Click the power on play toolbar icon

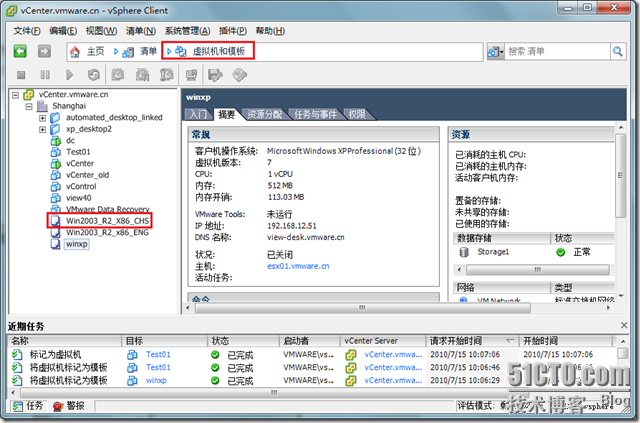(x=69, y=75)
